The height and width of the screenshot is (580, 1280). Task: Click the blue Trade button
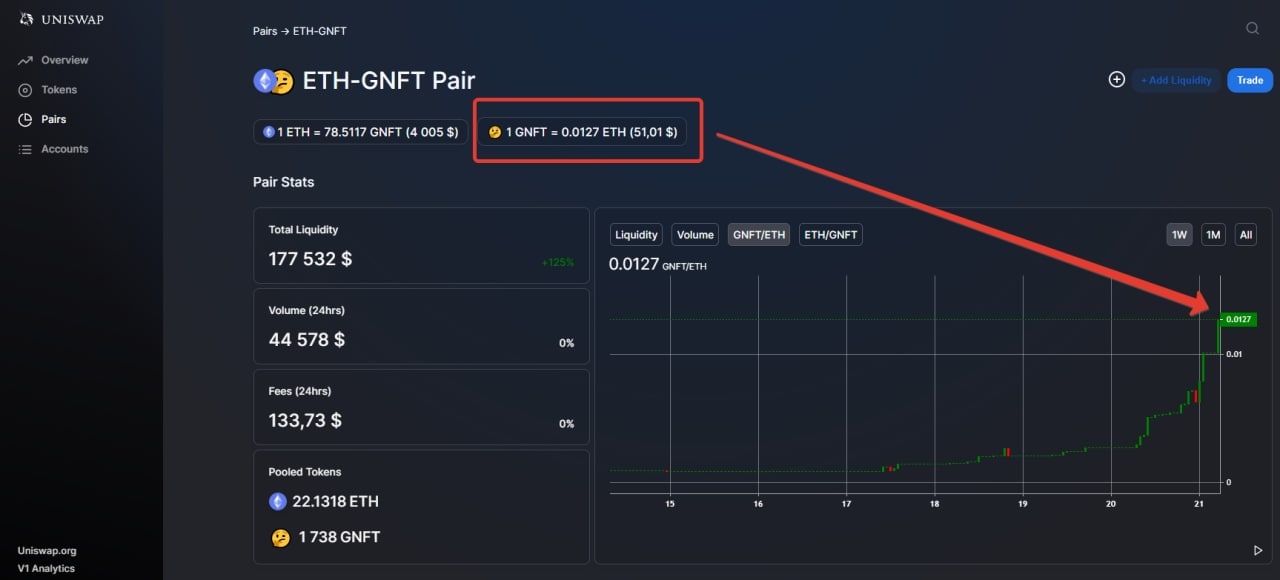coord(1250,80)
